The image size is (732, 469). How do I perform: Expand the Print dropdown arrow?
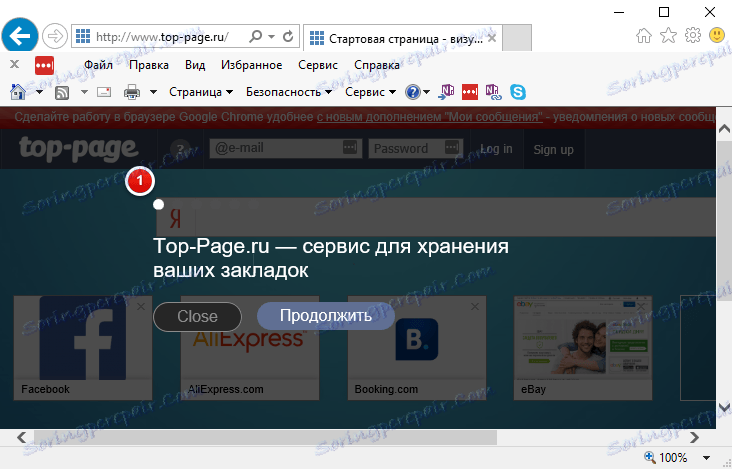tap(153, 92)
